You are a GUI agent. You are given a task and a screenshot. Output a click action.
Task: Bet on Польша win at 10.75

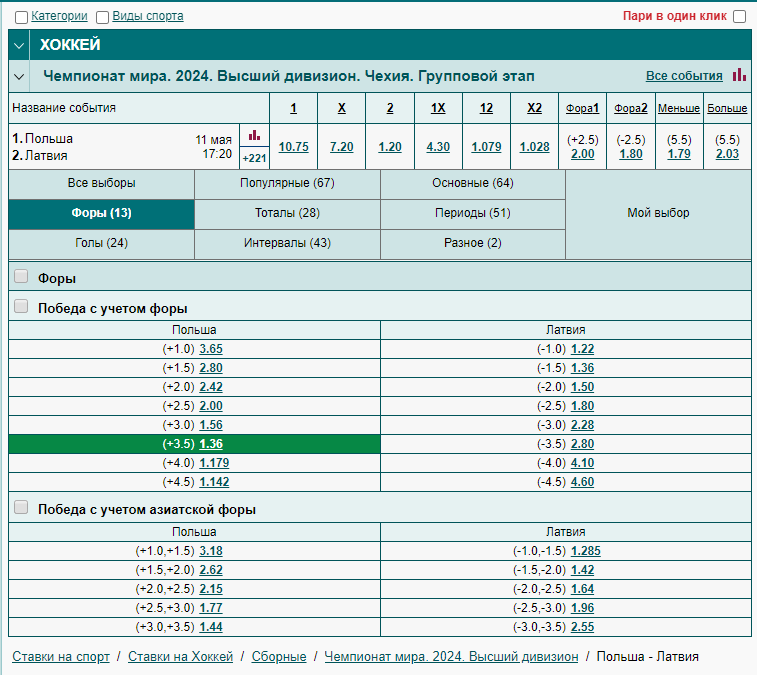294,147
